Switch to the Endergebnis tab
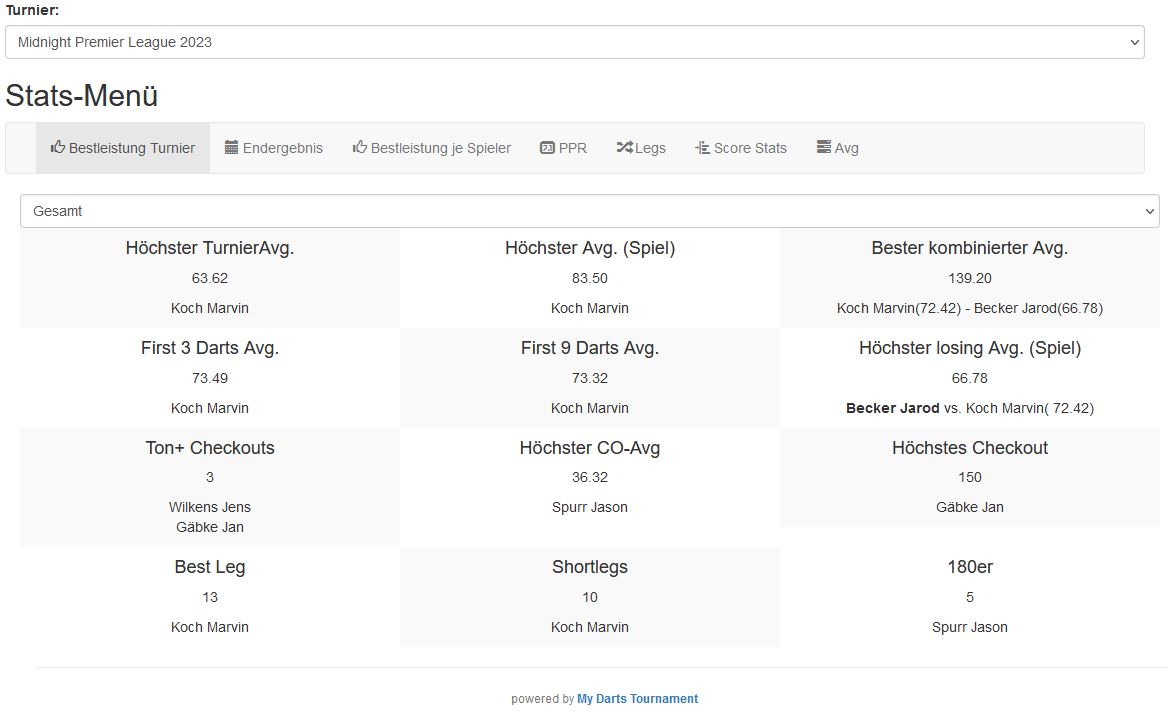Screen dimensions: 1168x713 (283, 148)
